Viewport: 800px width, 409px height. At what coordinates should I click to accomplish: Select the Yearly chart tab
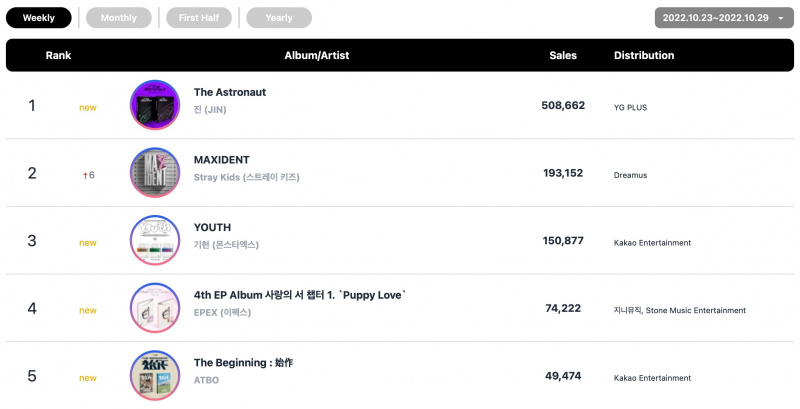(279, 18)
